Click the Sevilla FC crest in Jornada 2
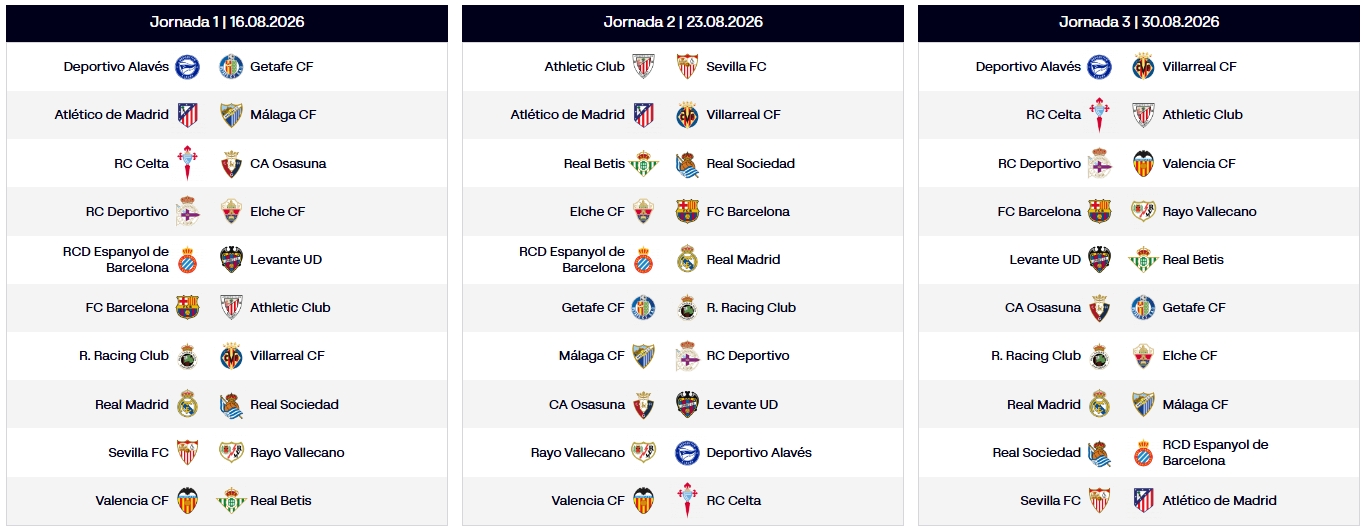 tap(687, 67)
